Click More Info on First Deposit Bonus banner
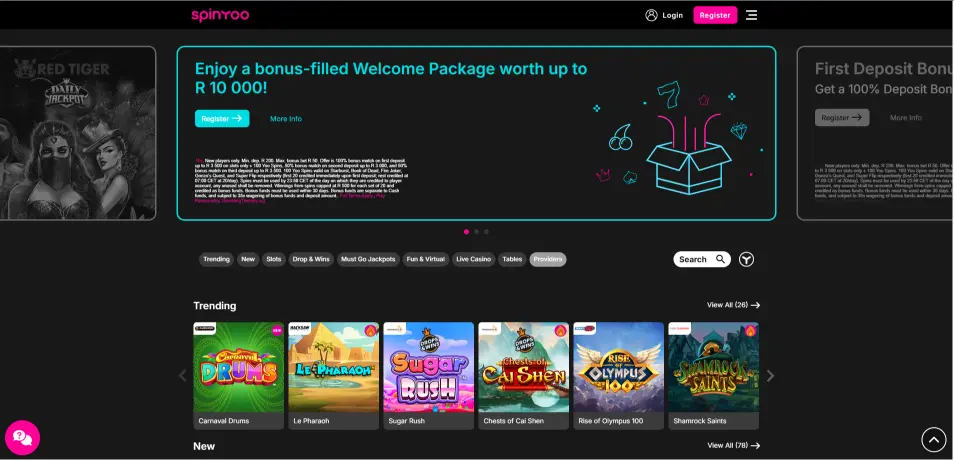 pyautogui.click(x=906, y=117)
